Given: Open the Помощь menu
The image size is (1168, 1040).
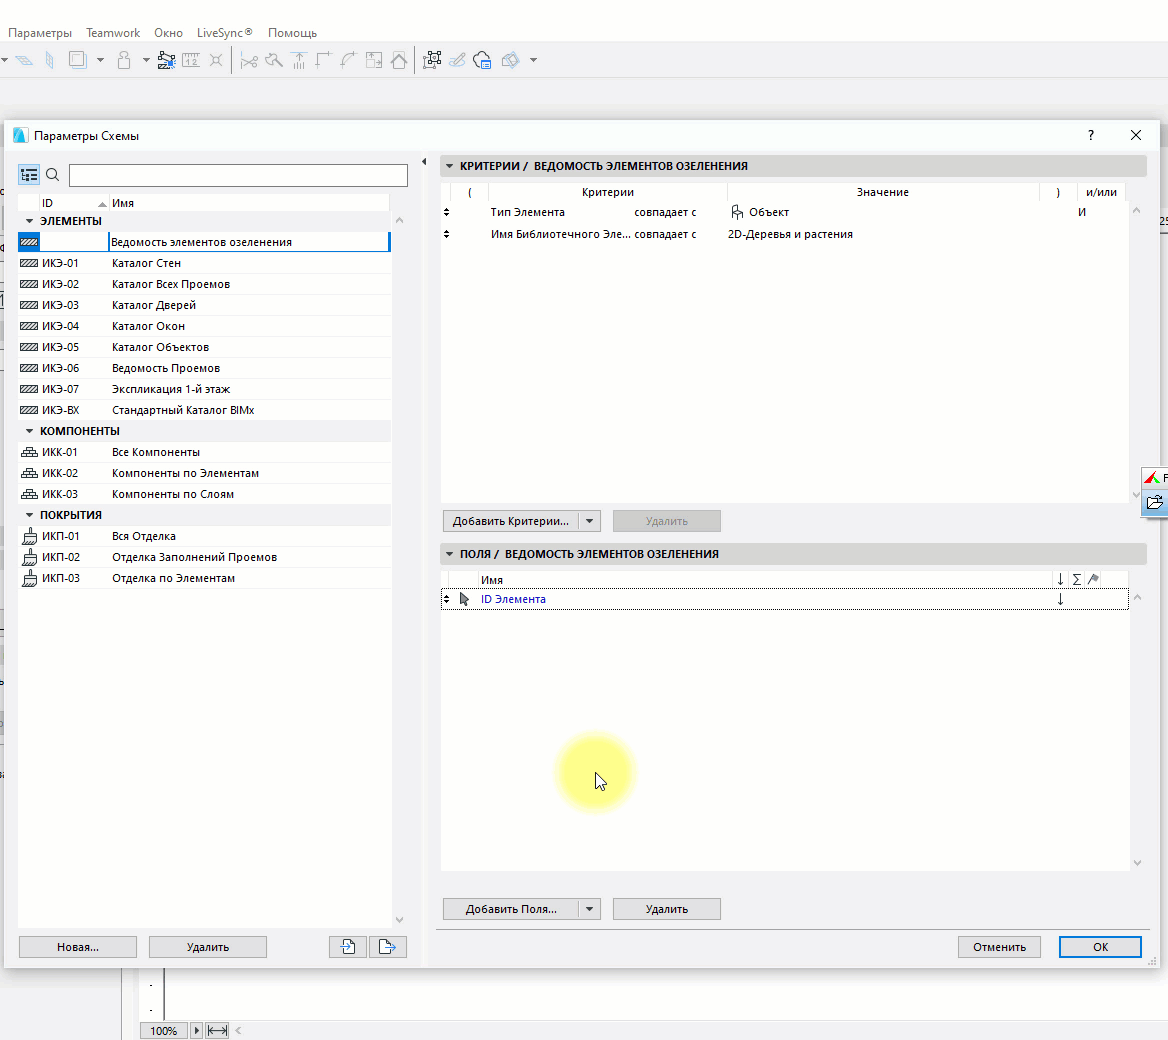Looking at the screenshot, I should pyautogui.click(x=292, y=33).
